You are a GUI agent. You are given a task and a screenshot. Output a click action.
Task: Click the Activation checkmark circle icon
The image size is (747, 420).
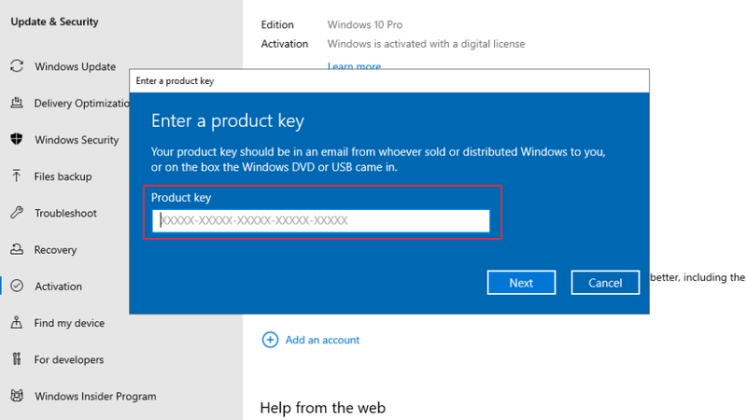tap(16, 286)
